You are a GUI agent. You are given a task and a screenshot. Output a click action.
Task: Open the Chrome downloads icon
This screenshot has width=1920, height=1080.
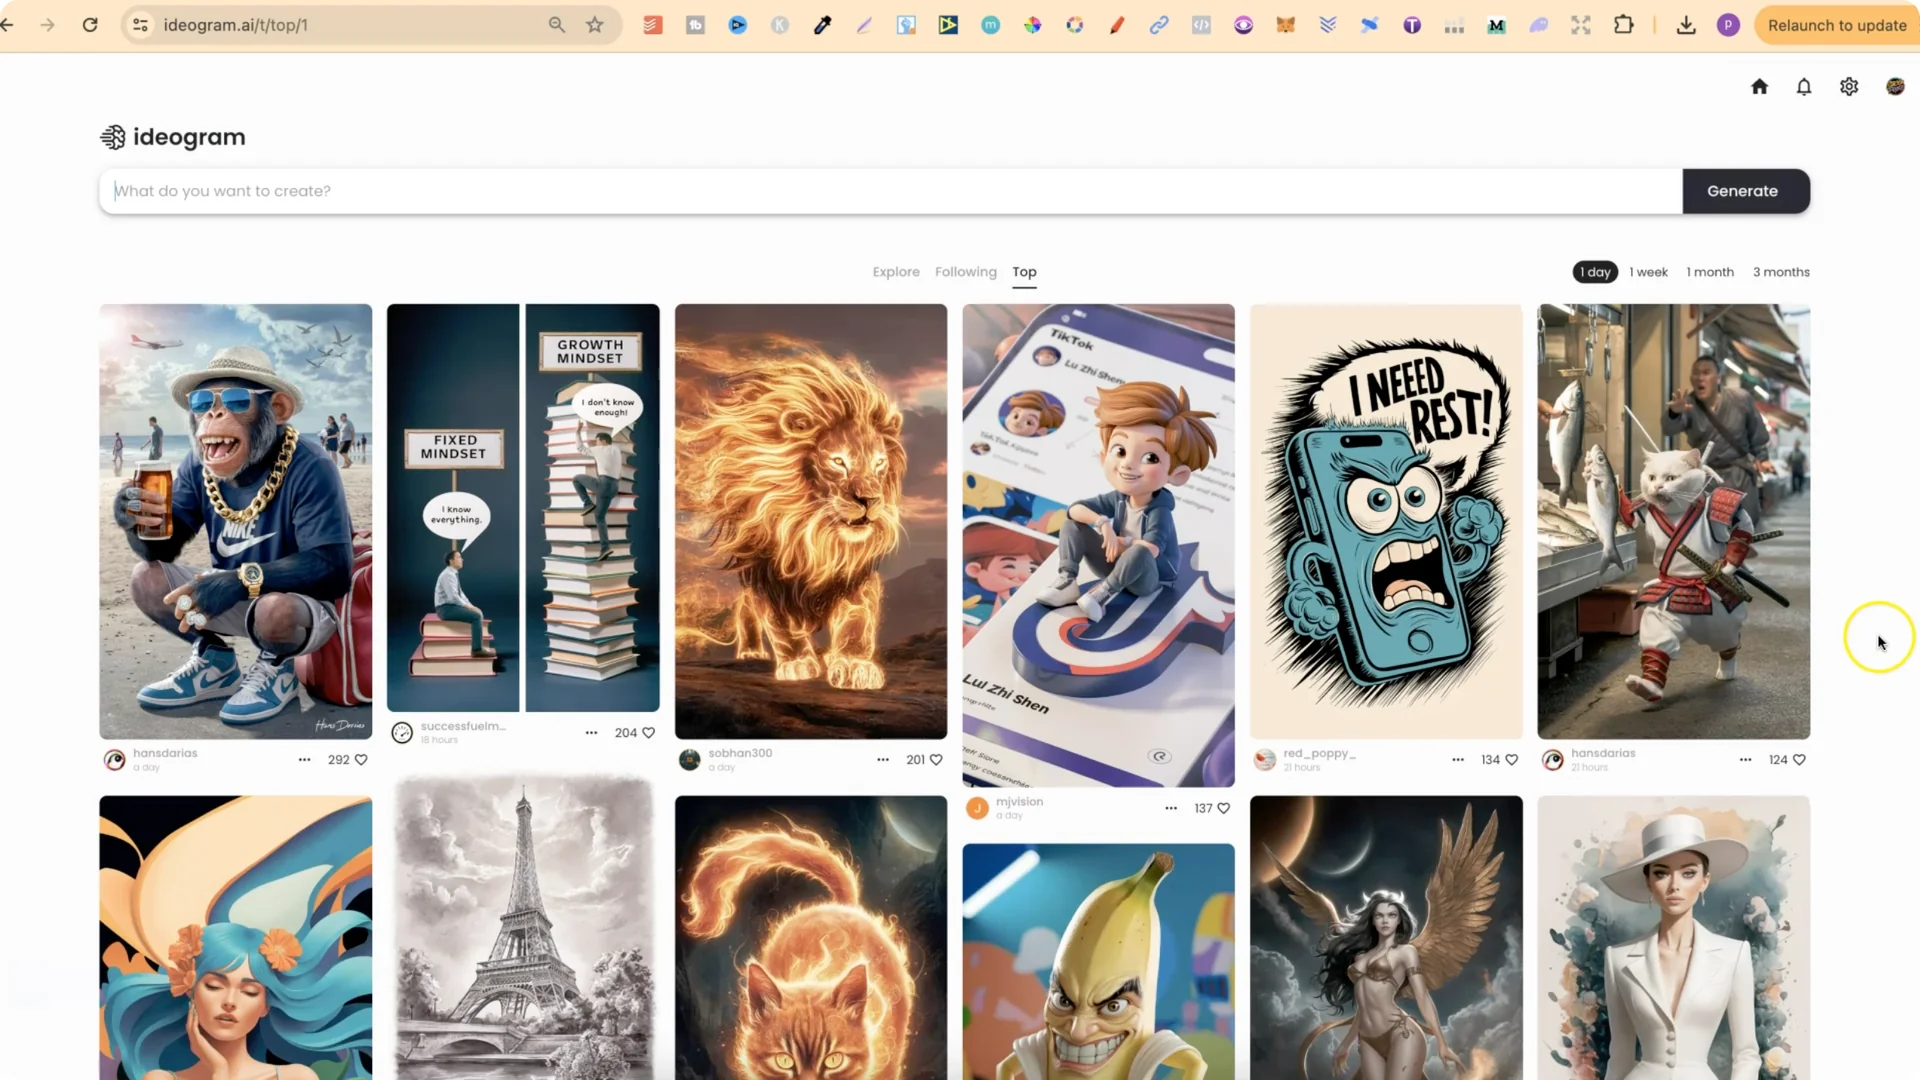coord(1686,25)
